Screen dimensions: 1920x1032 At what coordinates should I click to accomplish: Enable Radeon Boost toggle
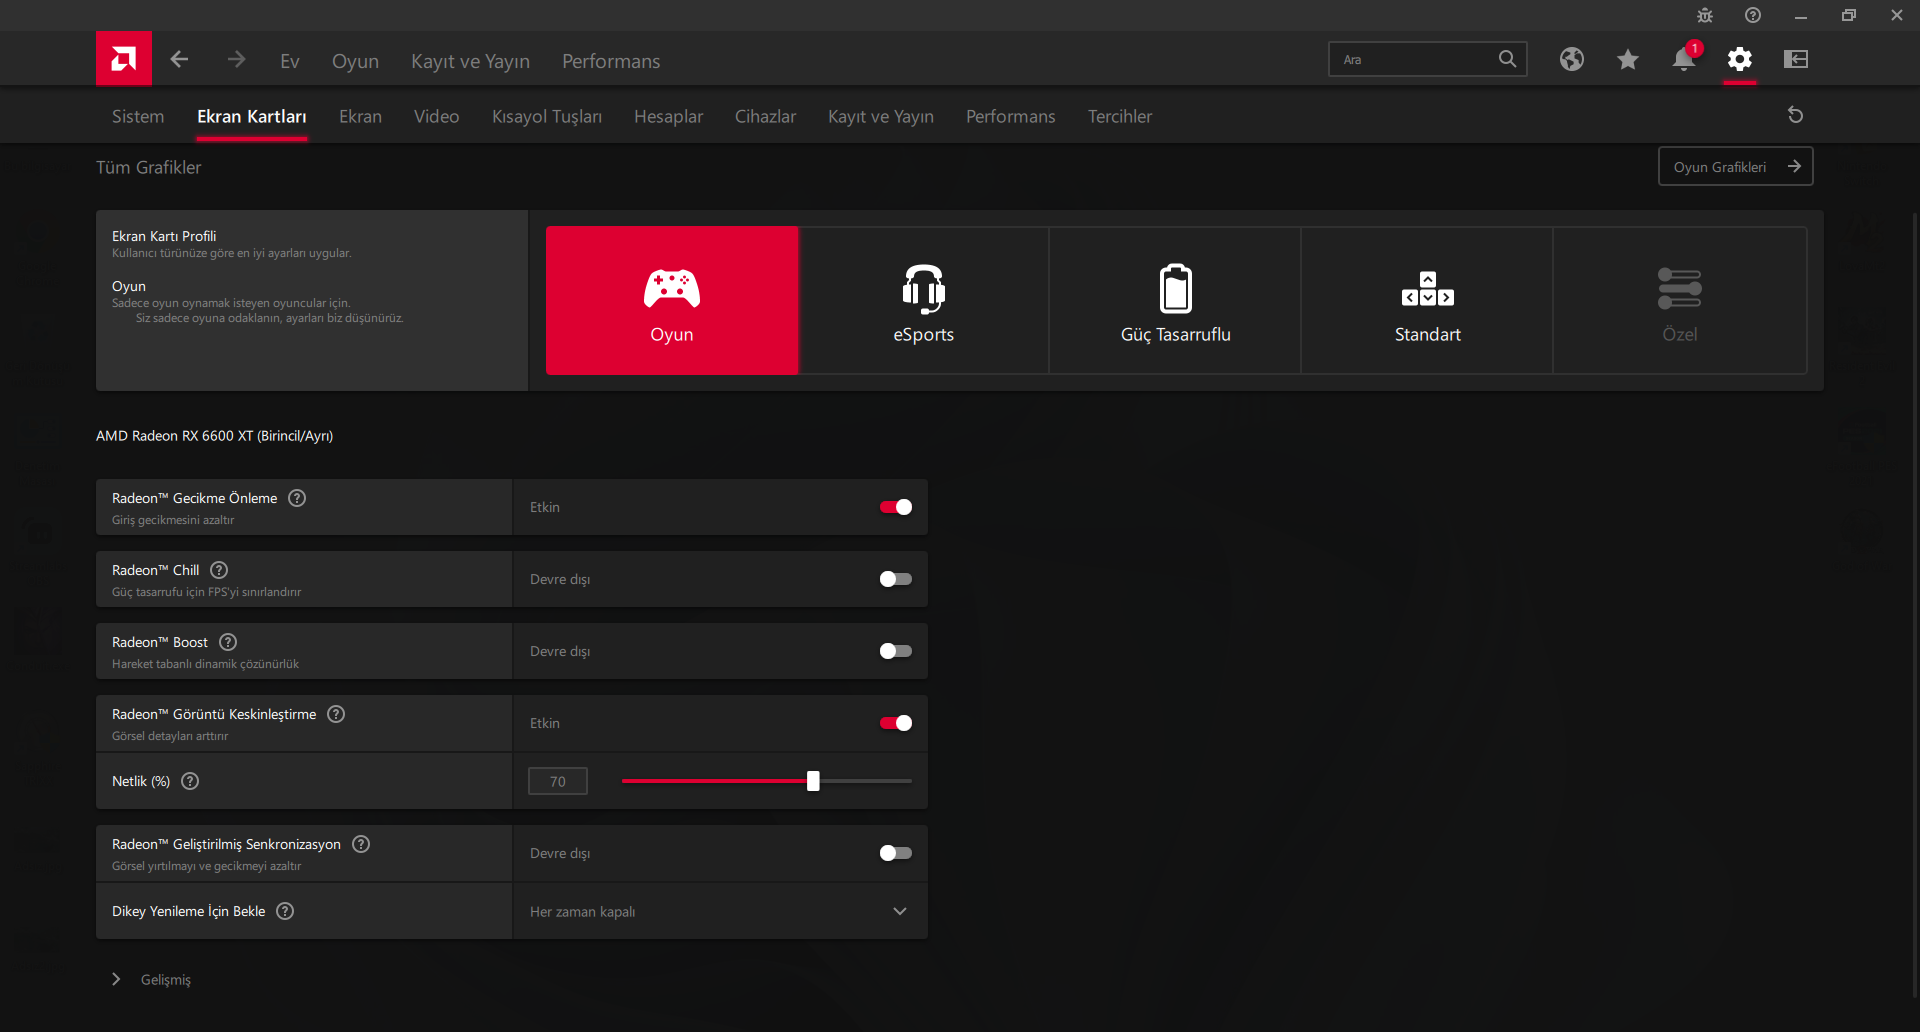pyautogui.click(x=896, y=651)
